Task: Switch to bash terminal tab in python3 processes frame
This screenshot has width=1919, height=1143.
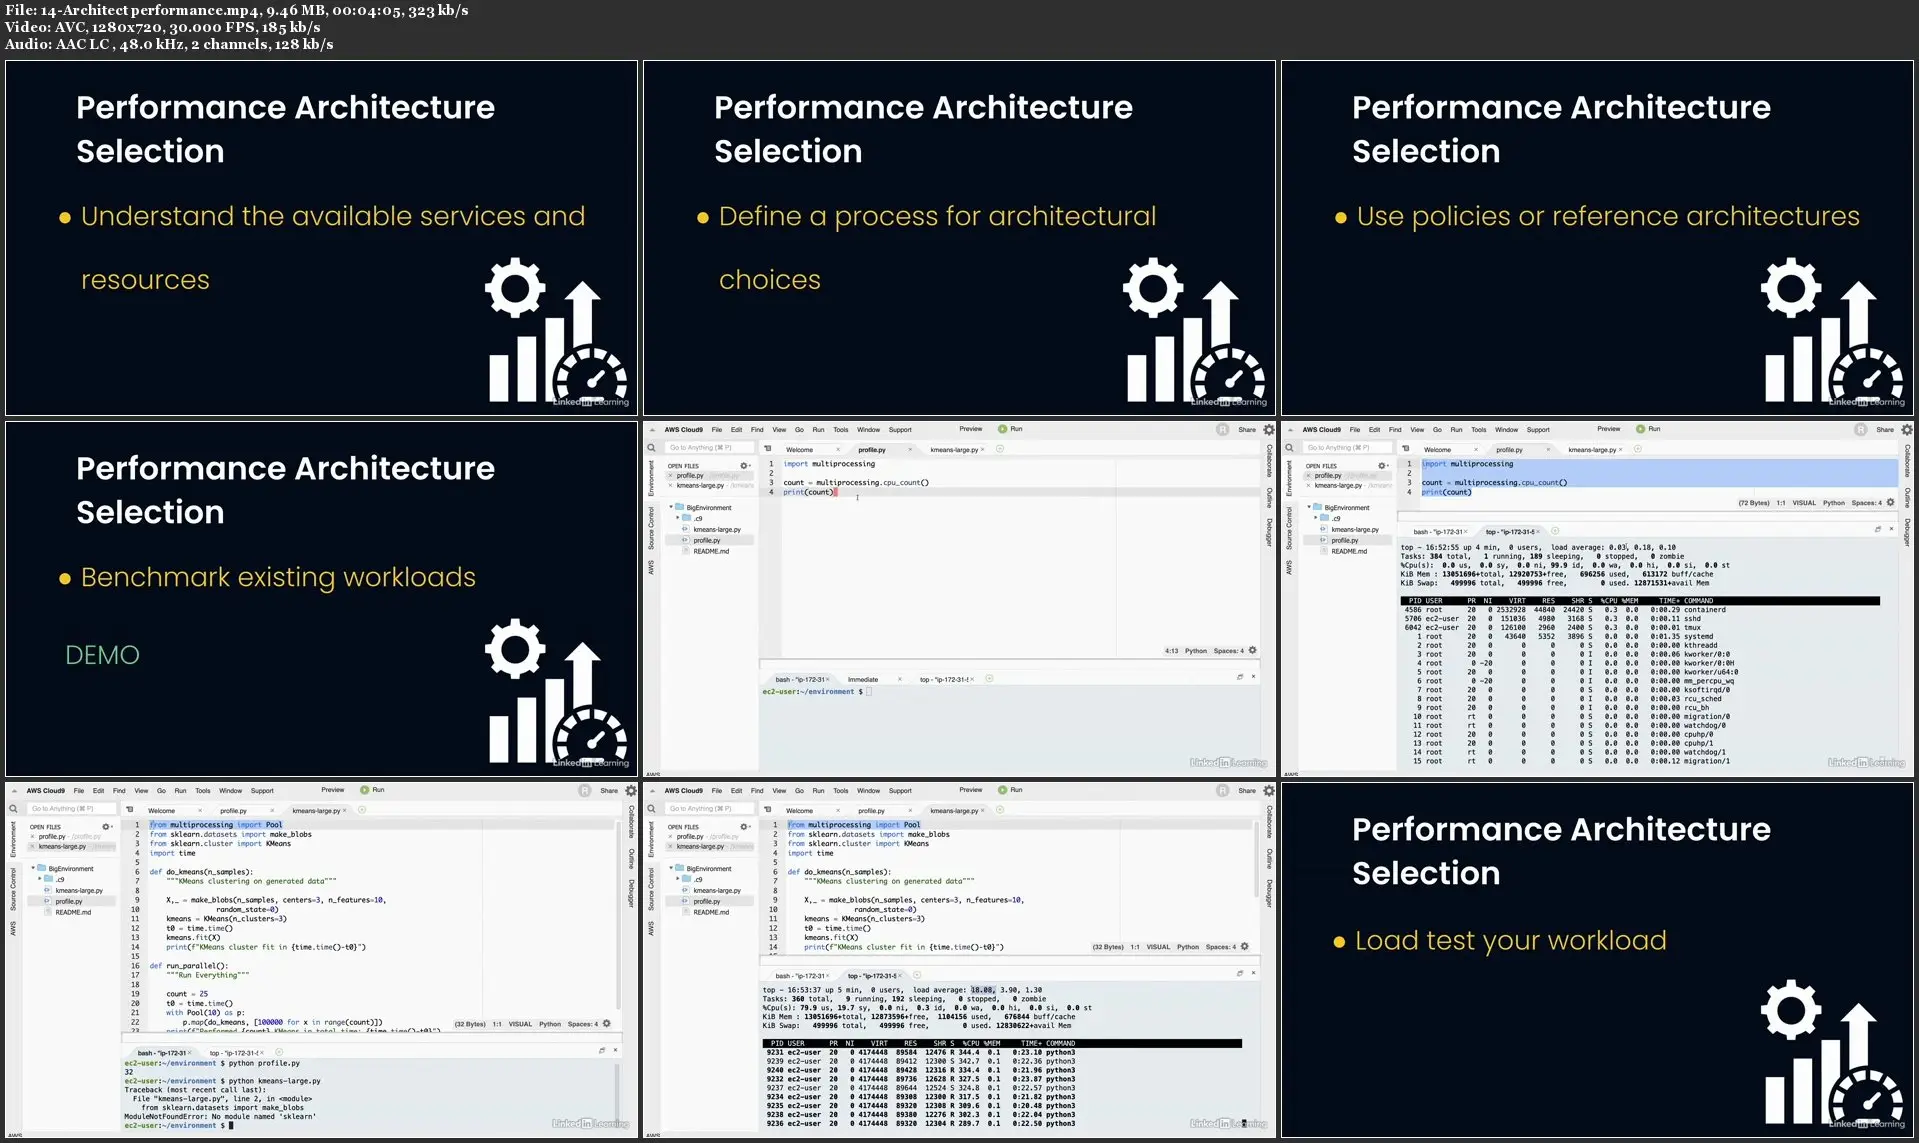Action: (x=802, y=976)
